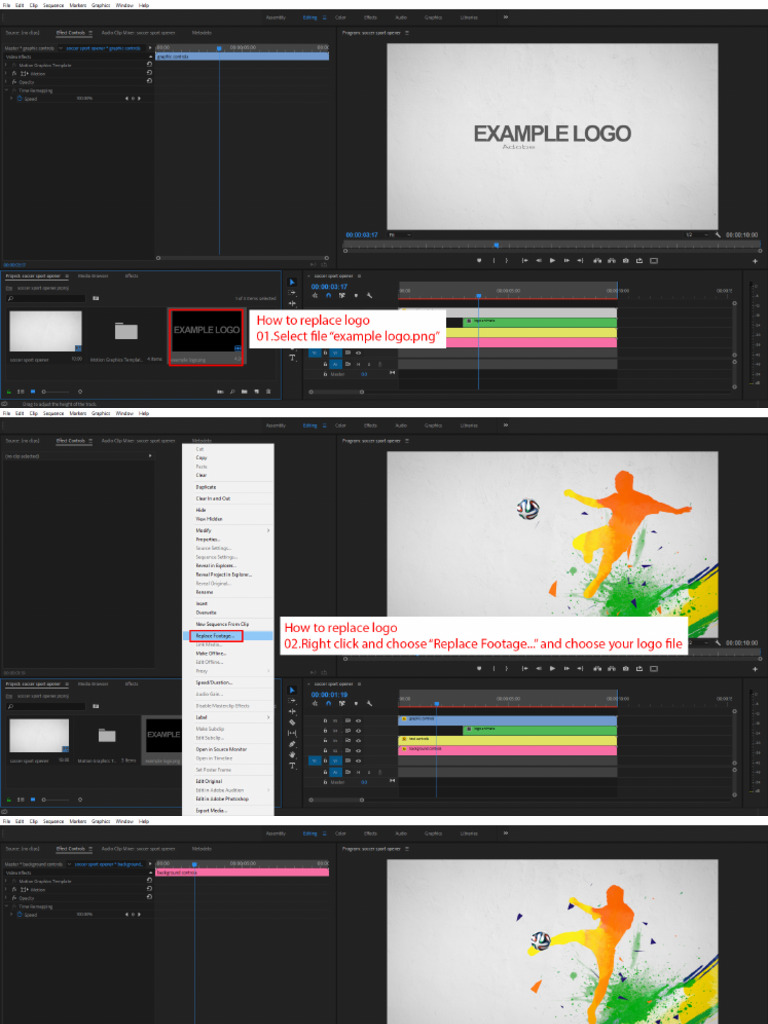Select the example logo.png thumbnail outlined in red

(x=206, y=336)
